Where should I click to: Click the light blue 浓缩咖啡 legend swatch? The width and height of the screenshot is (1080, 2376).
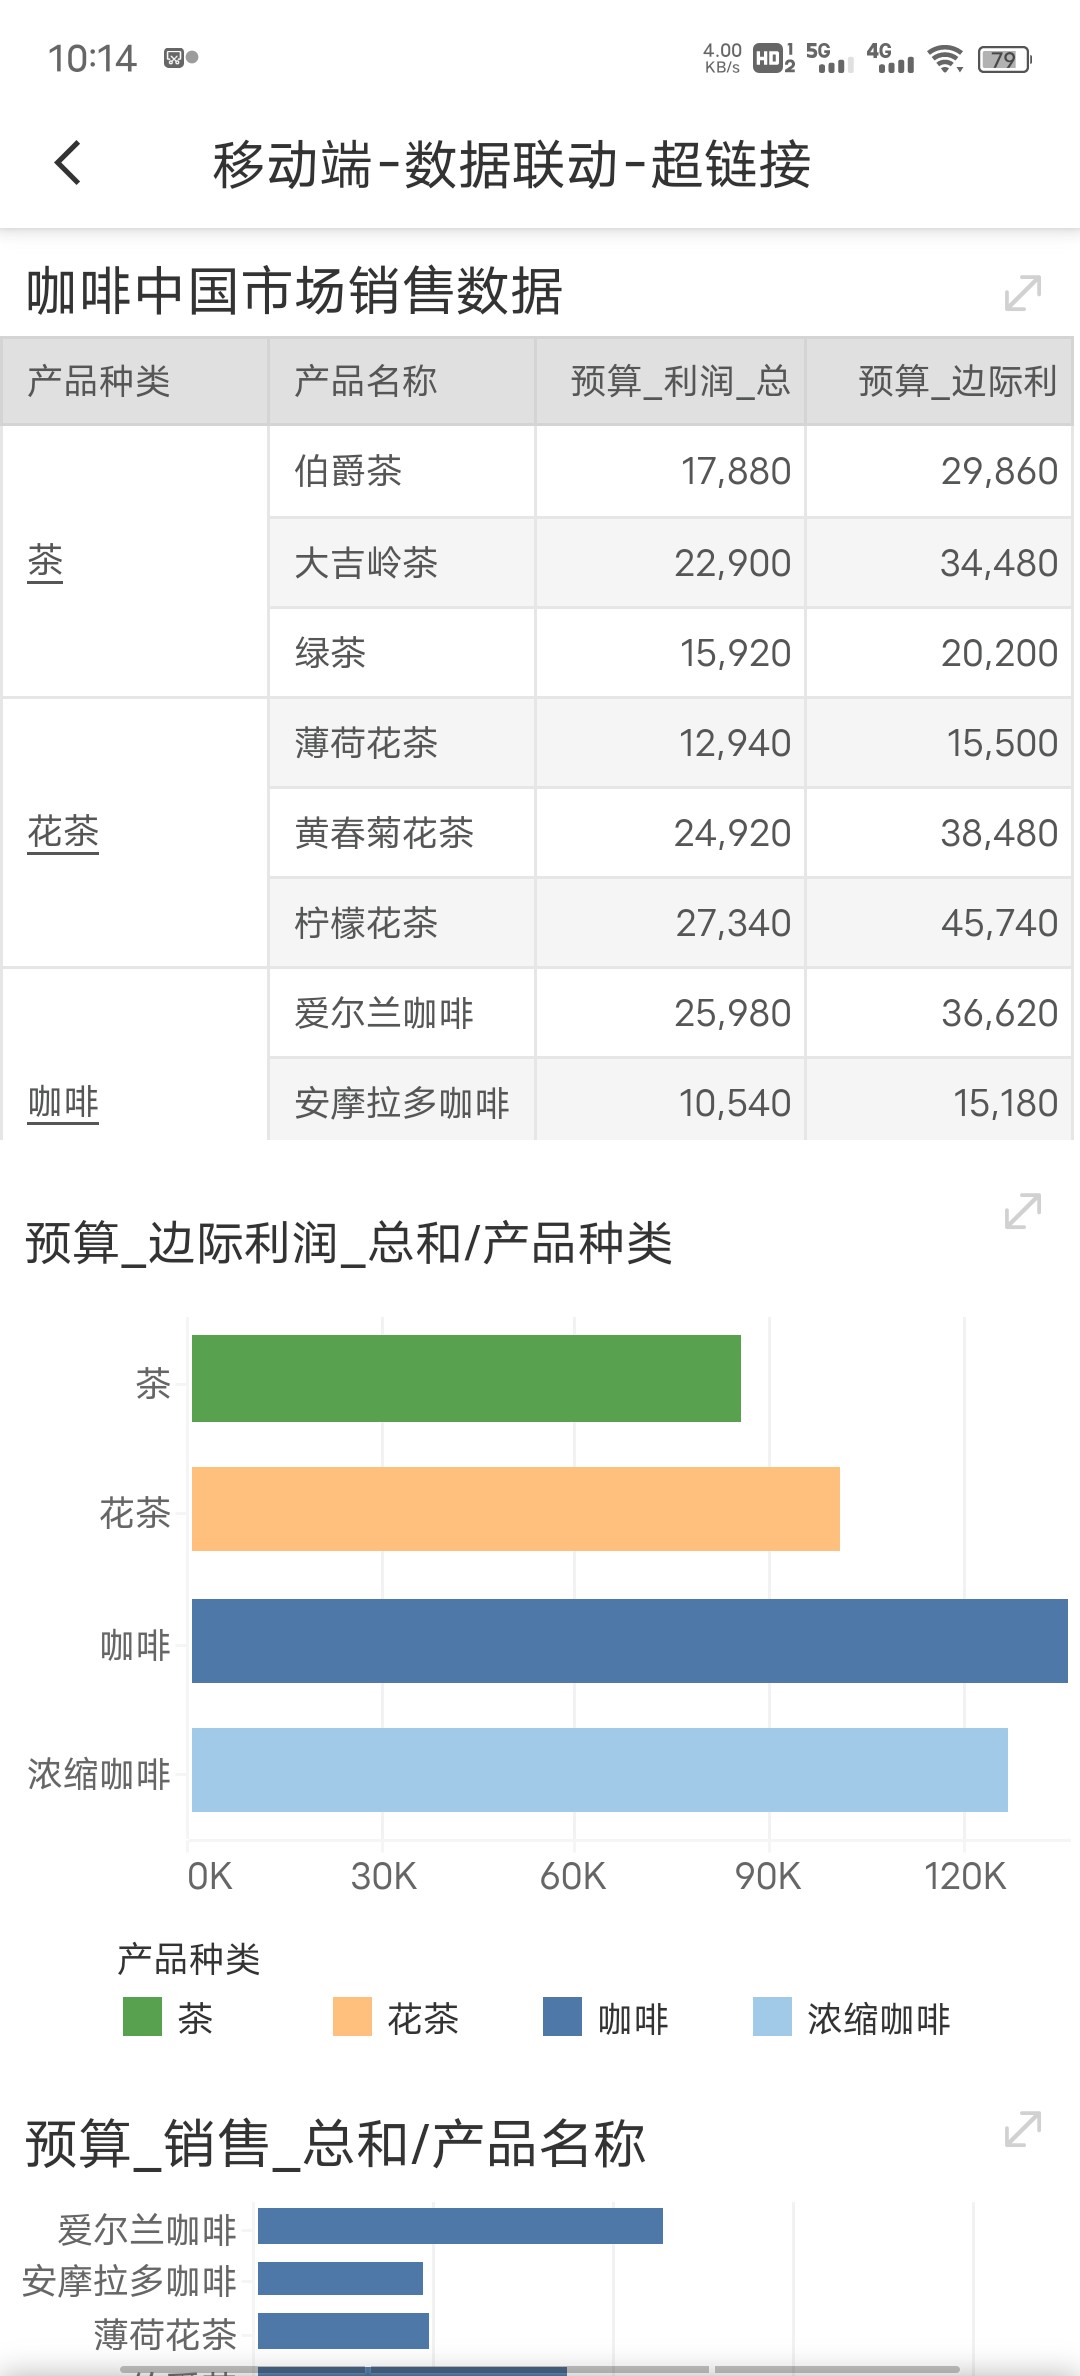772,2017
